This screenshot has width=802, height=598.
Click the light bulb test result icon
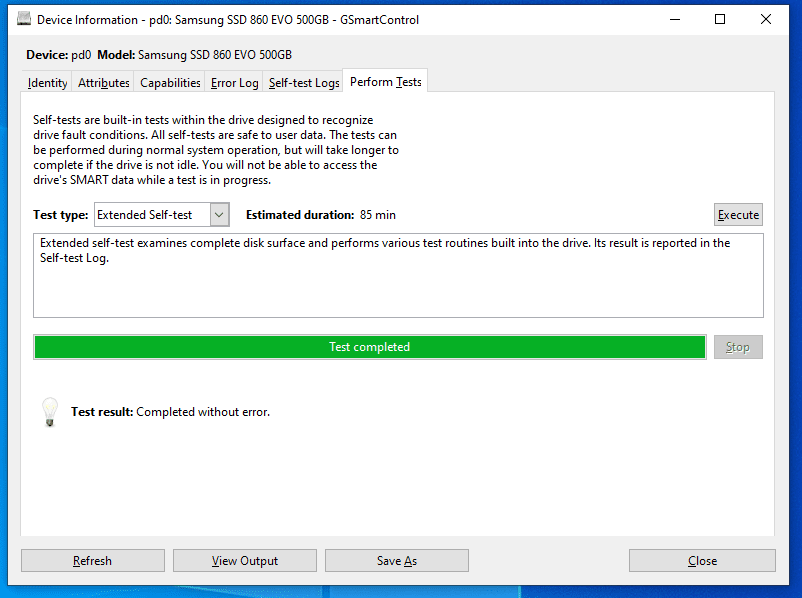point(50,412)
